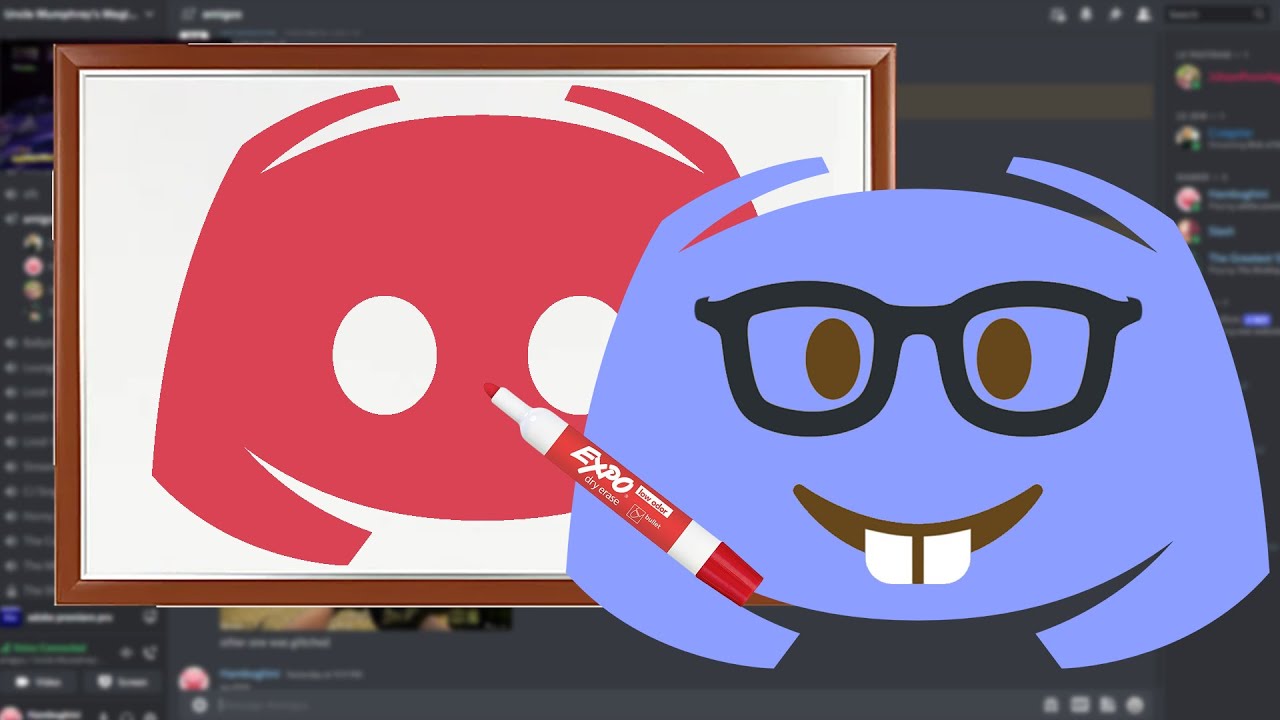Open the sticker picker icon
Image resolution: width=1280 pixels, height=720 pixels.
click(1107, 704)
